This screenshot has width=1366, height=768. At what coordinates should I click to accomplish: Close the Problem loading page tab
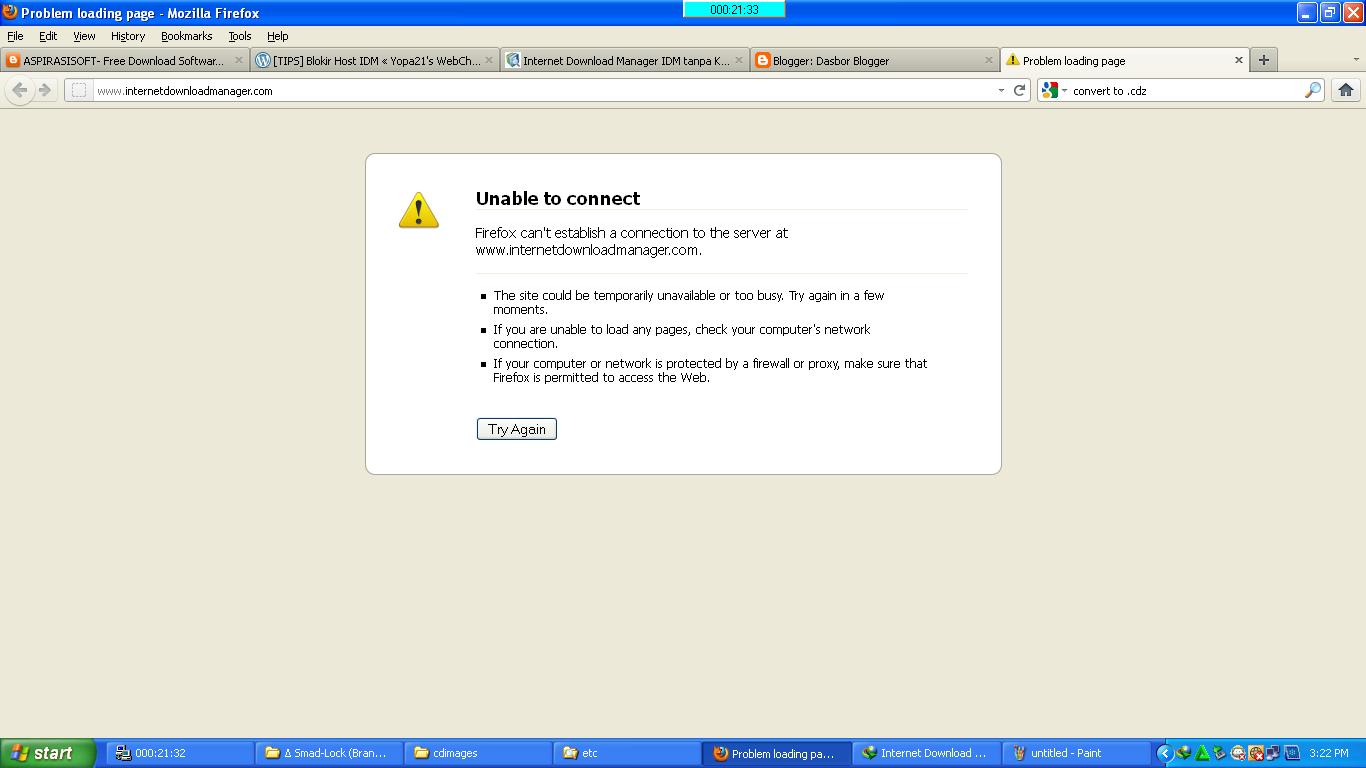click(x=1239, y=60)
